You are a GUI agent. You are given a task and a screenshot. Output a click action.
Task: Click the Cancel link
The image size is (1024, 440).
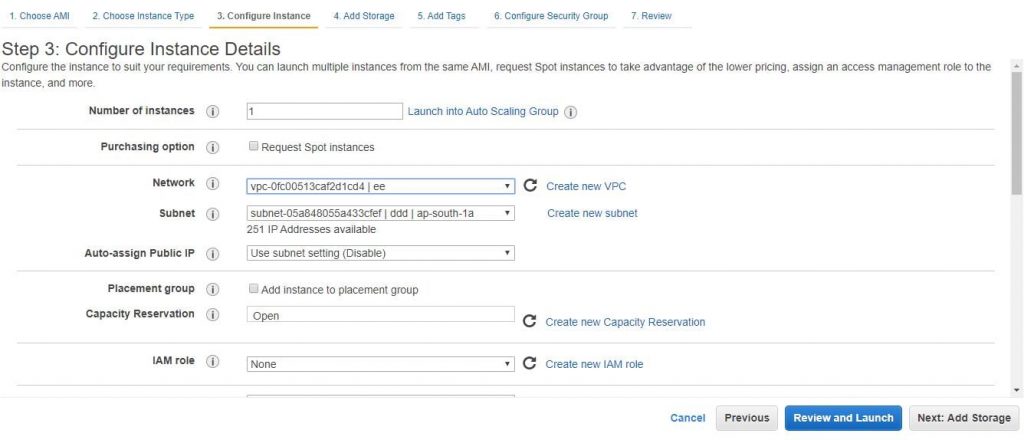[688, 418]
